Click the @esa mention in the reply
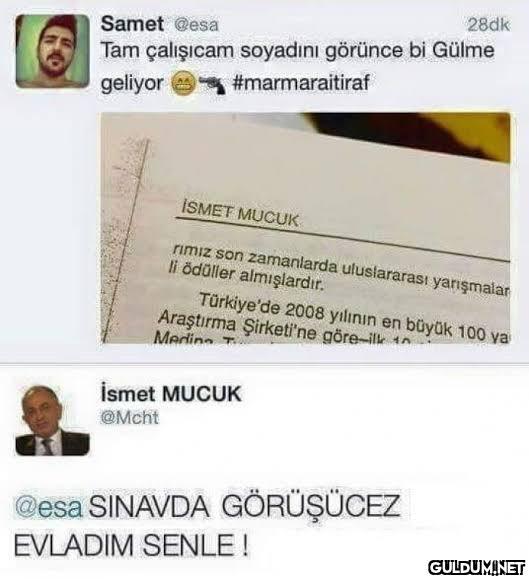 point(48,506)
